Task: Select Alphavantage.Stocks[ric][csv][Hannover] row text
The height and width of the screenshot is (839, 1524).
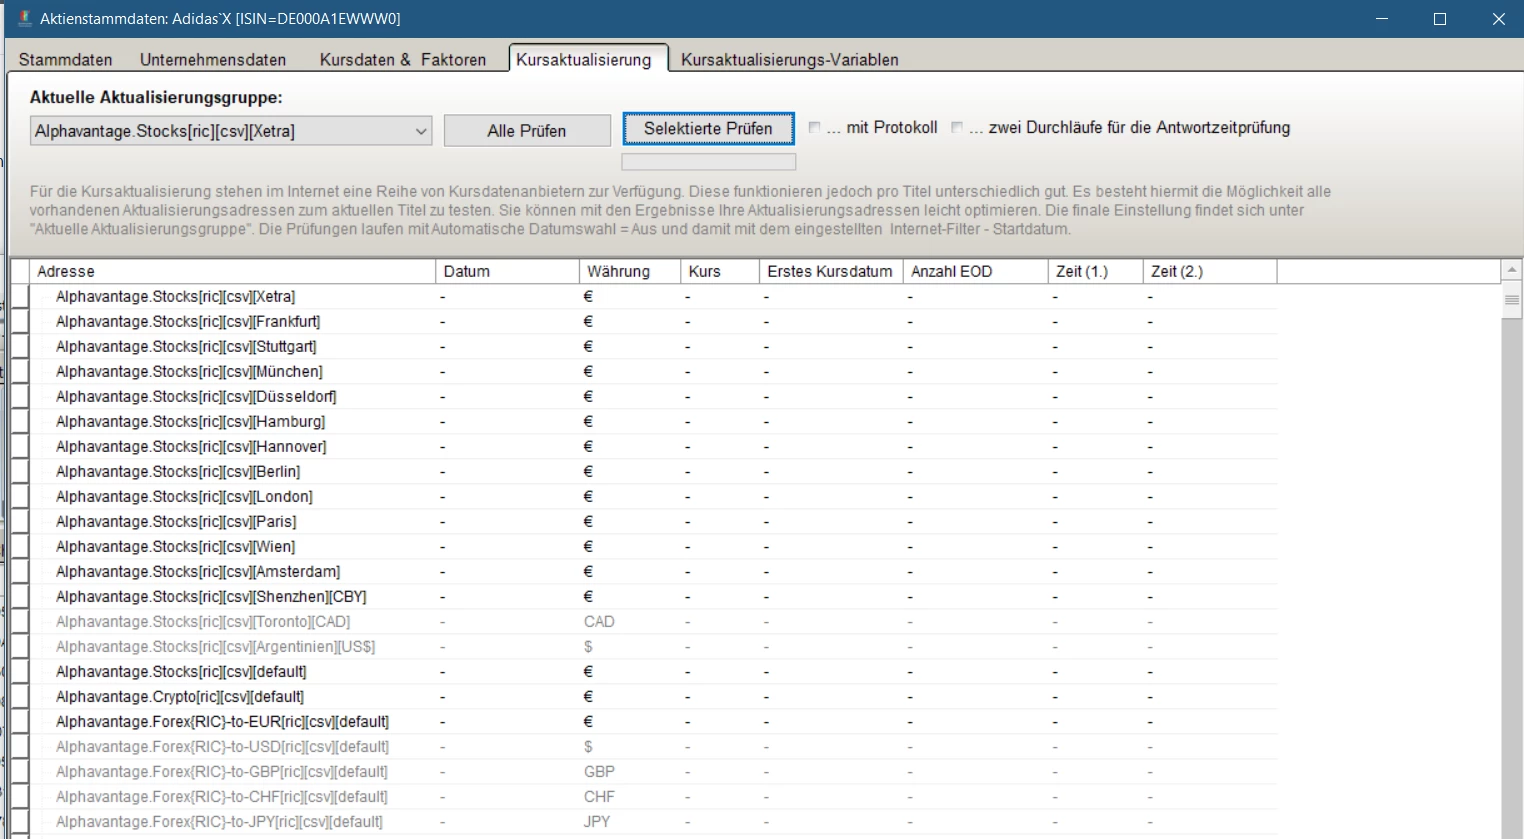Action: [x=191, y=447]
